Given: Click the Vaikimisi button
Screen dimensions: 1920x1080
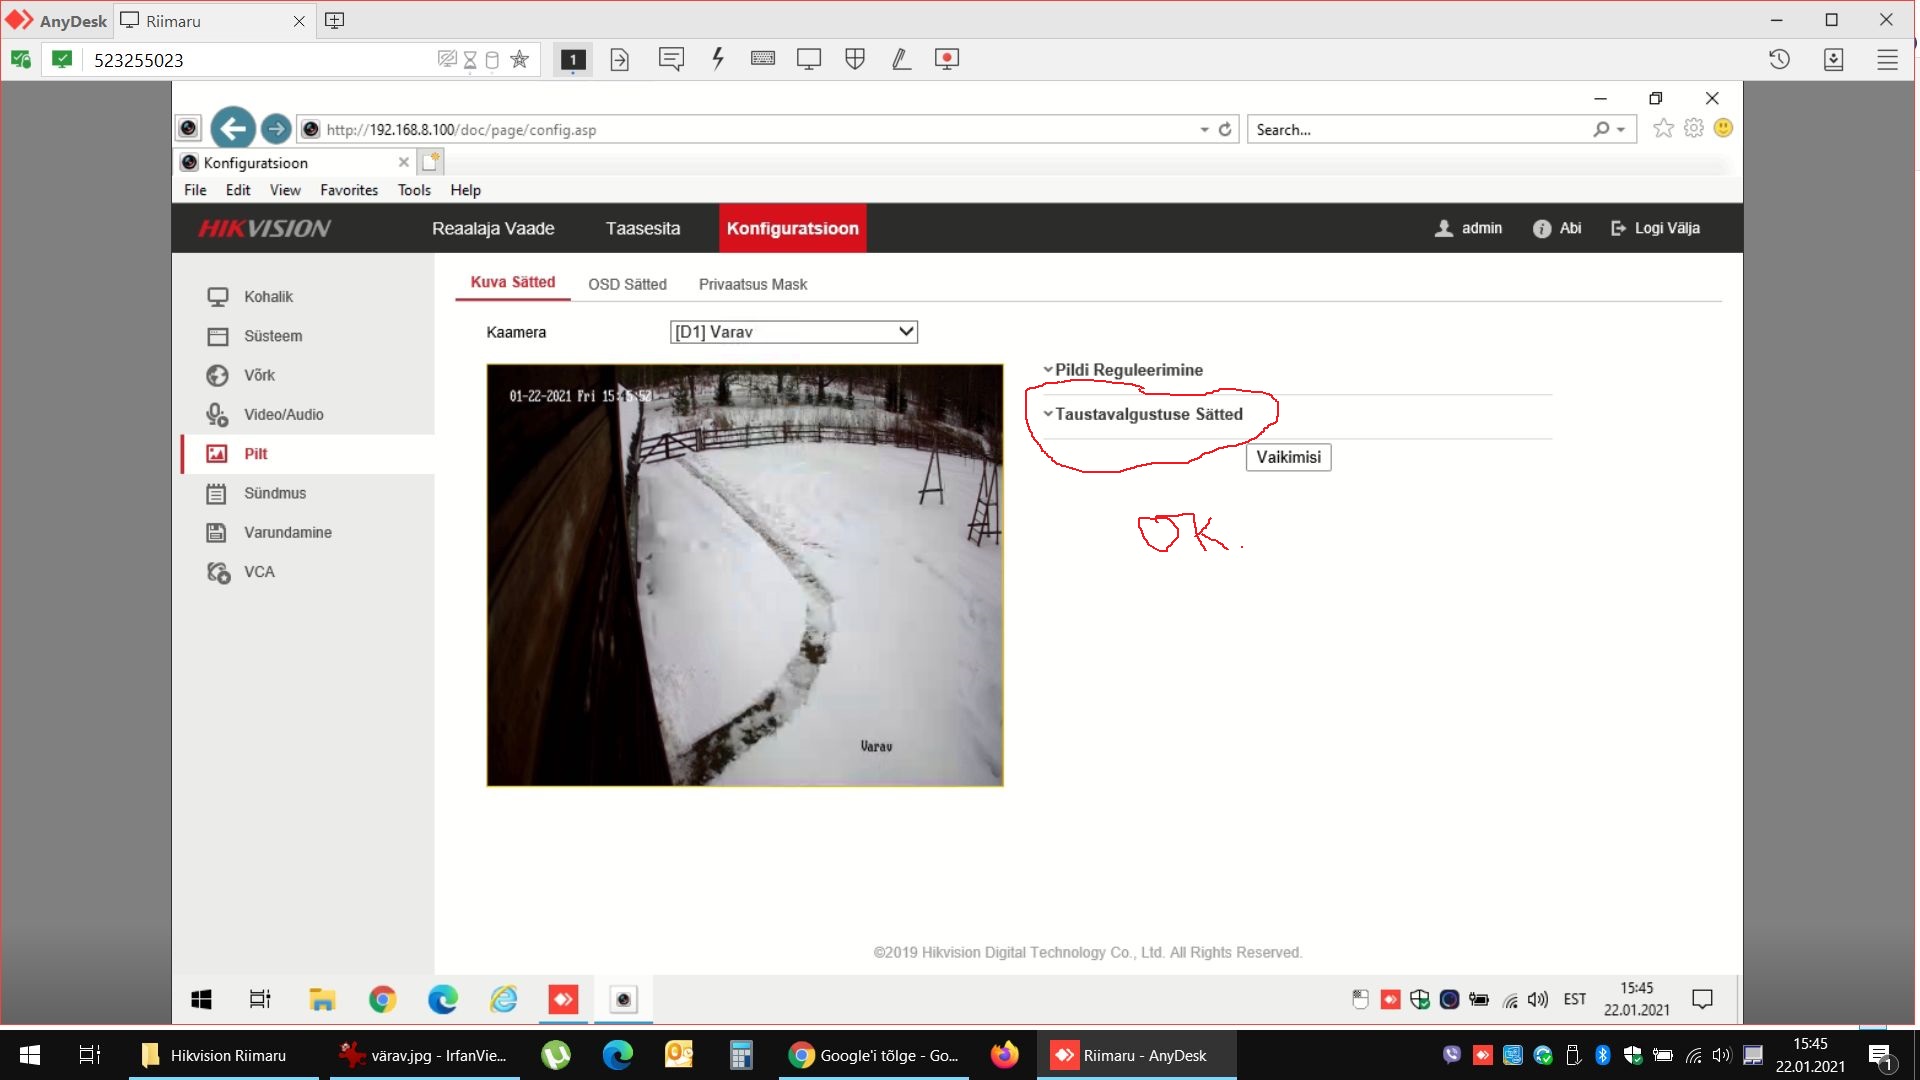Looking at the screenshot, I should (1288, 457).
